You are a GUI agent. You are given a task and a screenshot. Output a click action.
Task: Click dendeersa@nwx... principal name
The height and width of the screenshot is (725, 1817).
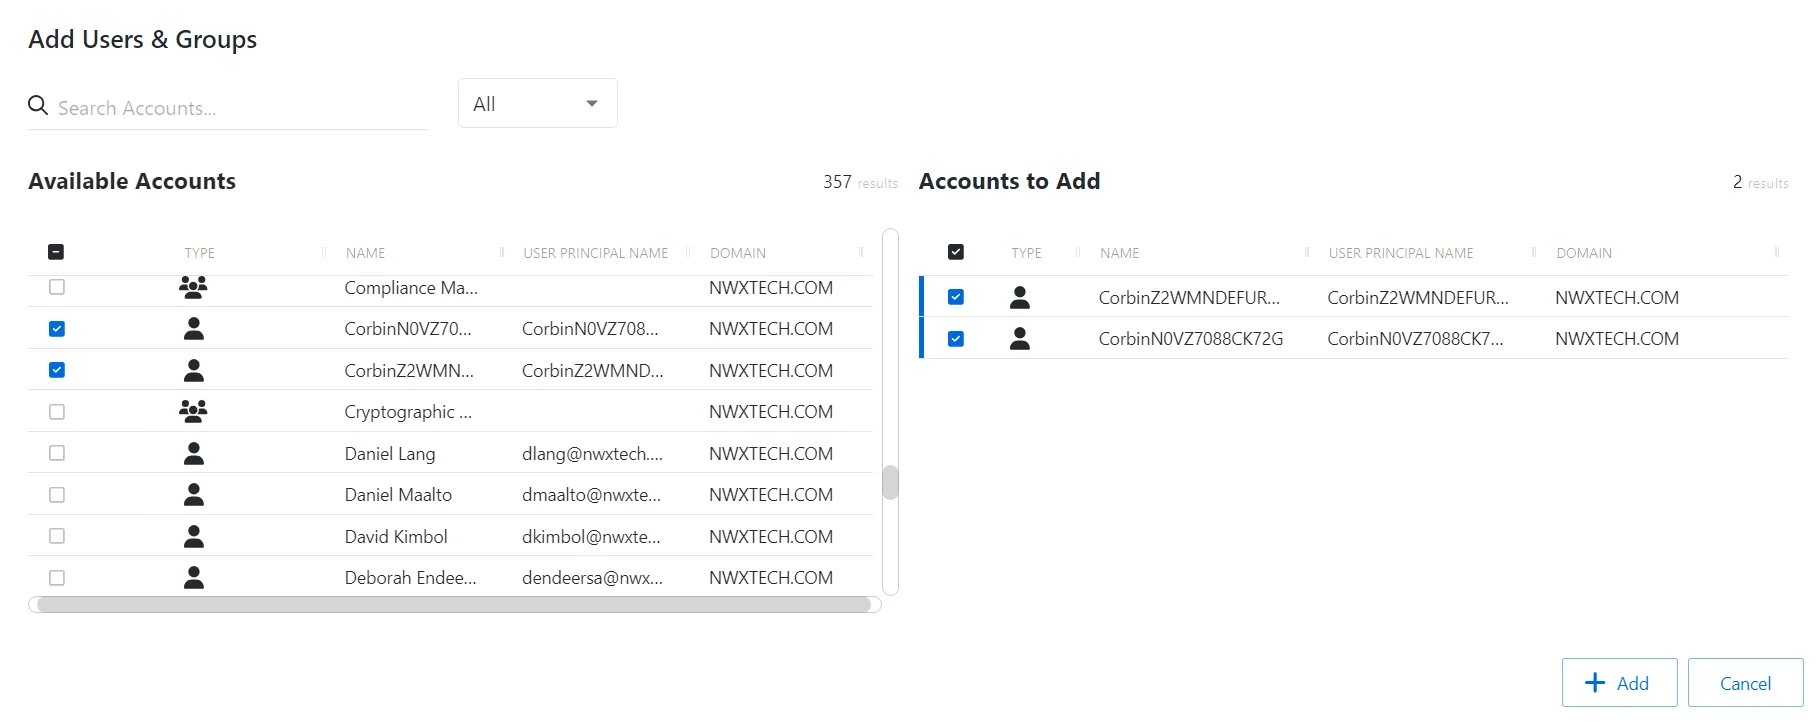pyautogui.click(x=592, y=577)
